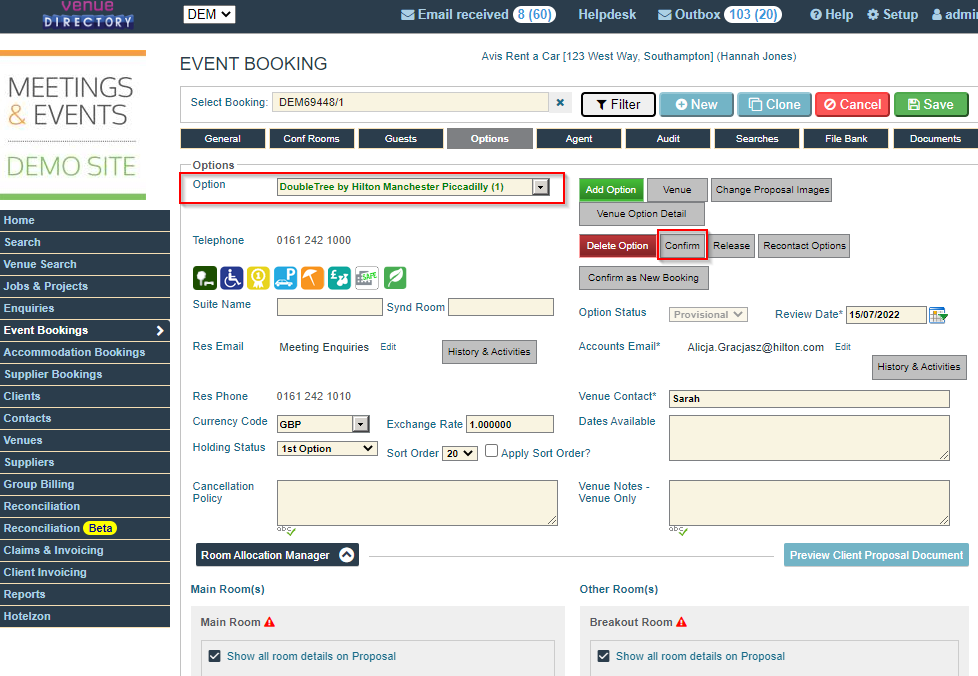Uncheck Show all room details under Breakout Room

pyautogui.click(x=603, y=656)
